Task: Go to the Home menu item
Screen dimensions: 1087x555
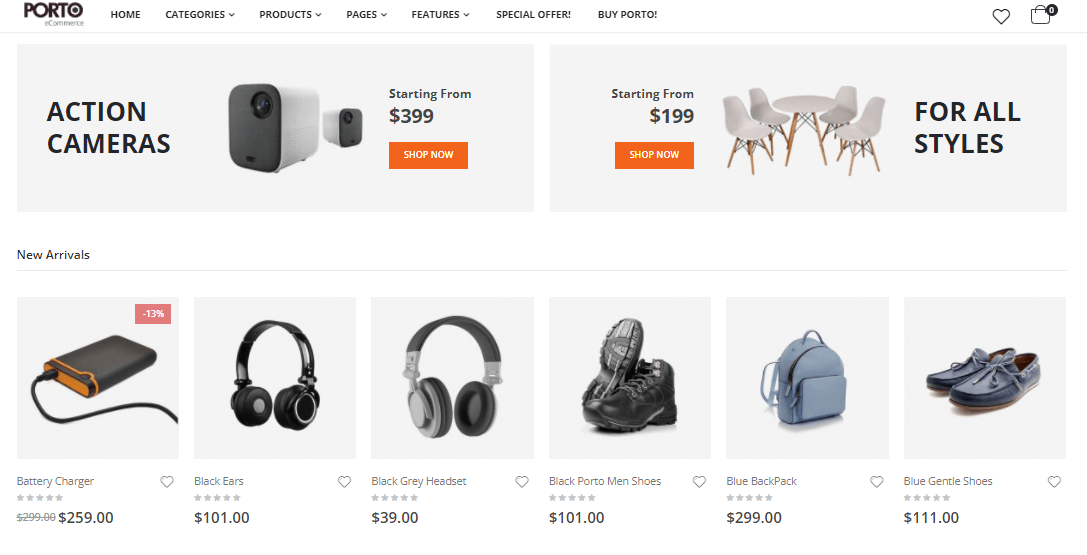Action: coord(125,15)
